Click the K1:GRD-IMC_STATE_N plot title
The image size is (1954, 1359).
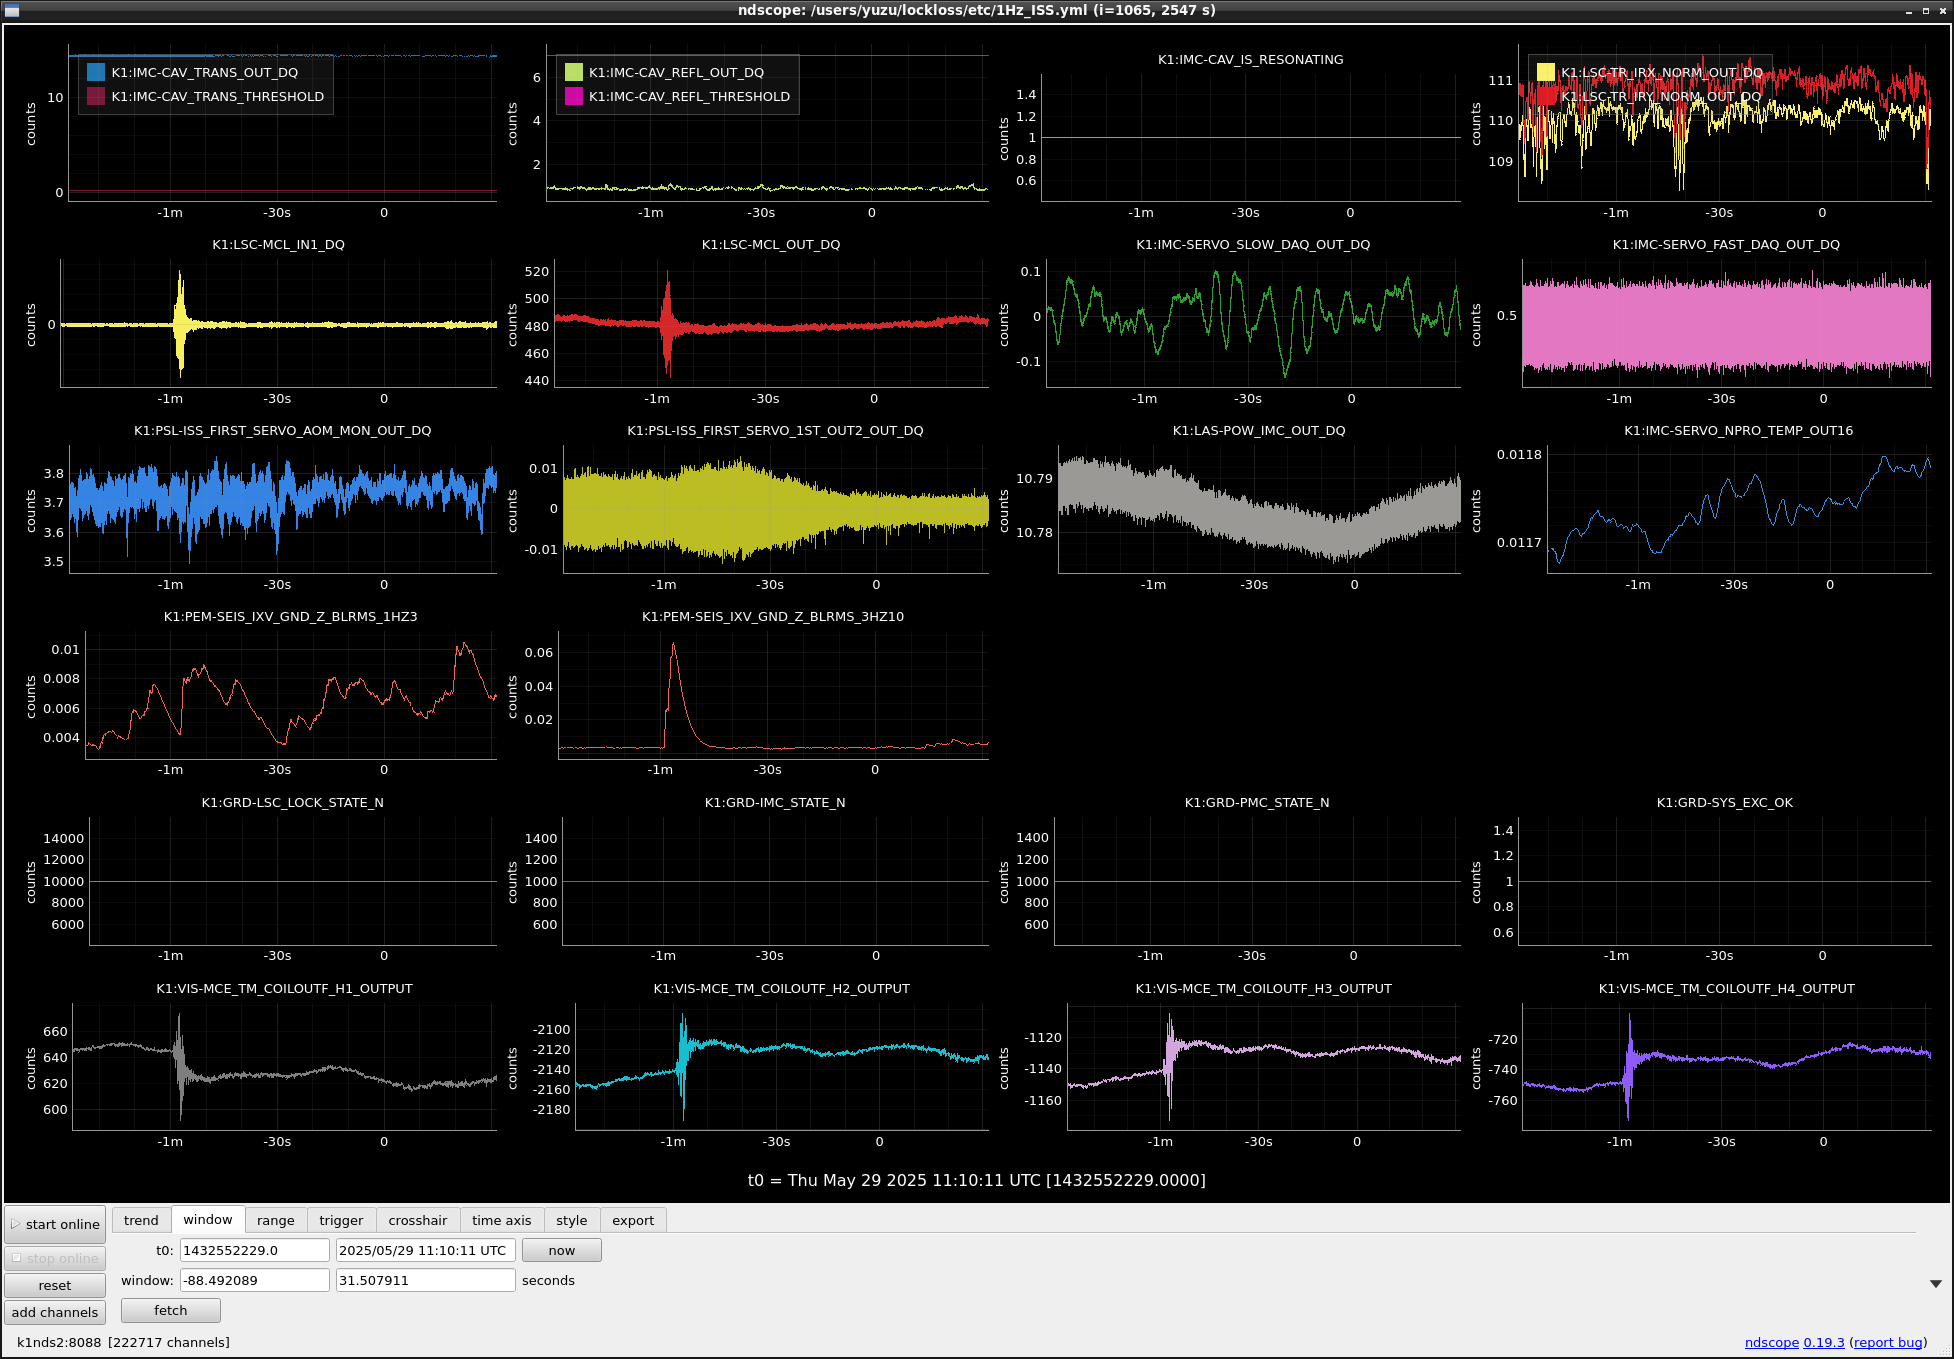[775, 802]
